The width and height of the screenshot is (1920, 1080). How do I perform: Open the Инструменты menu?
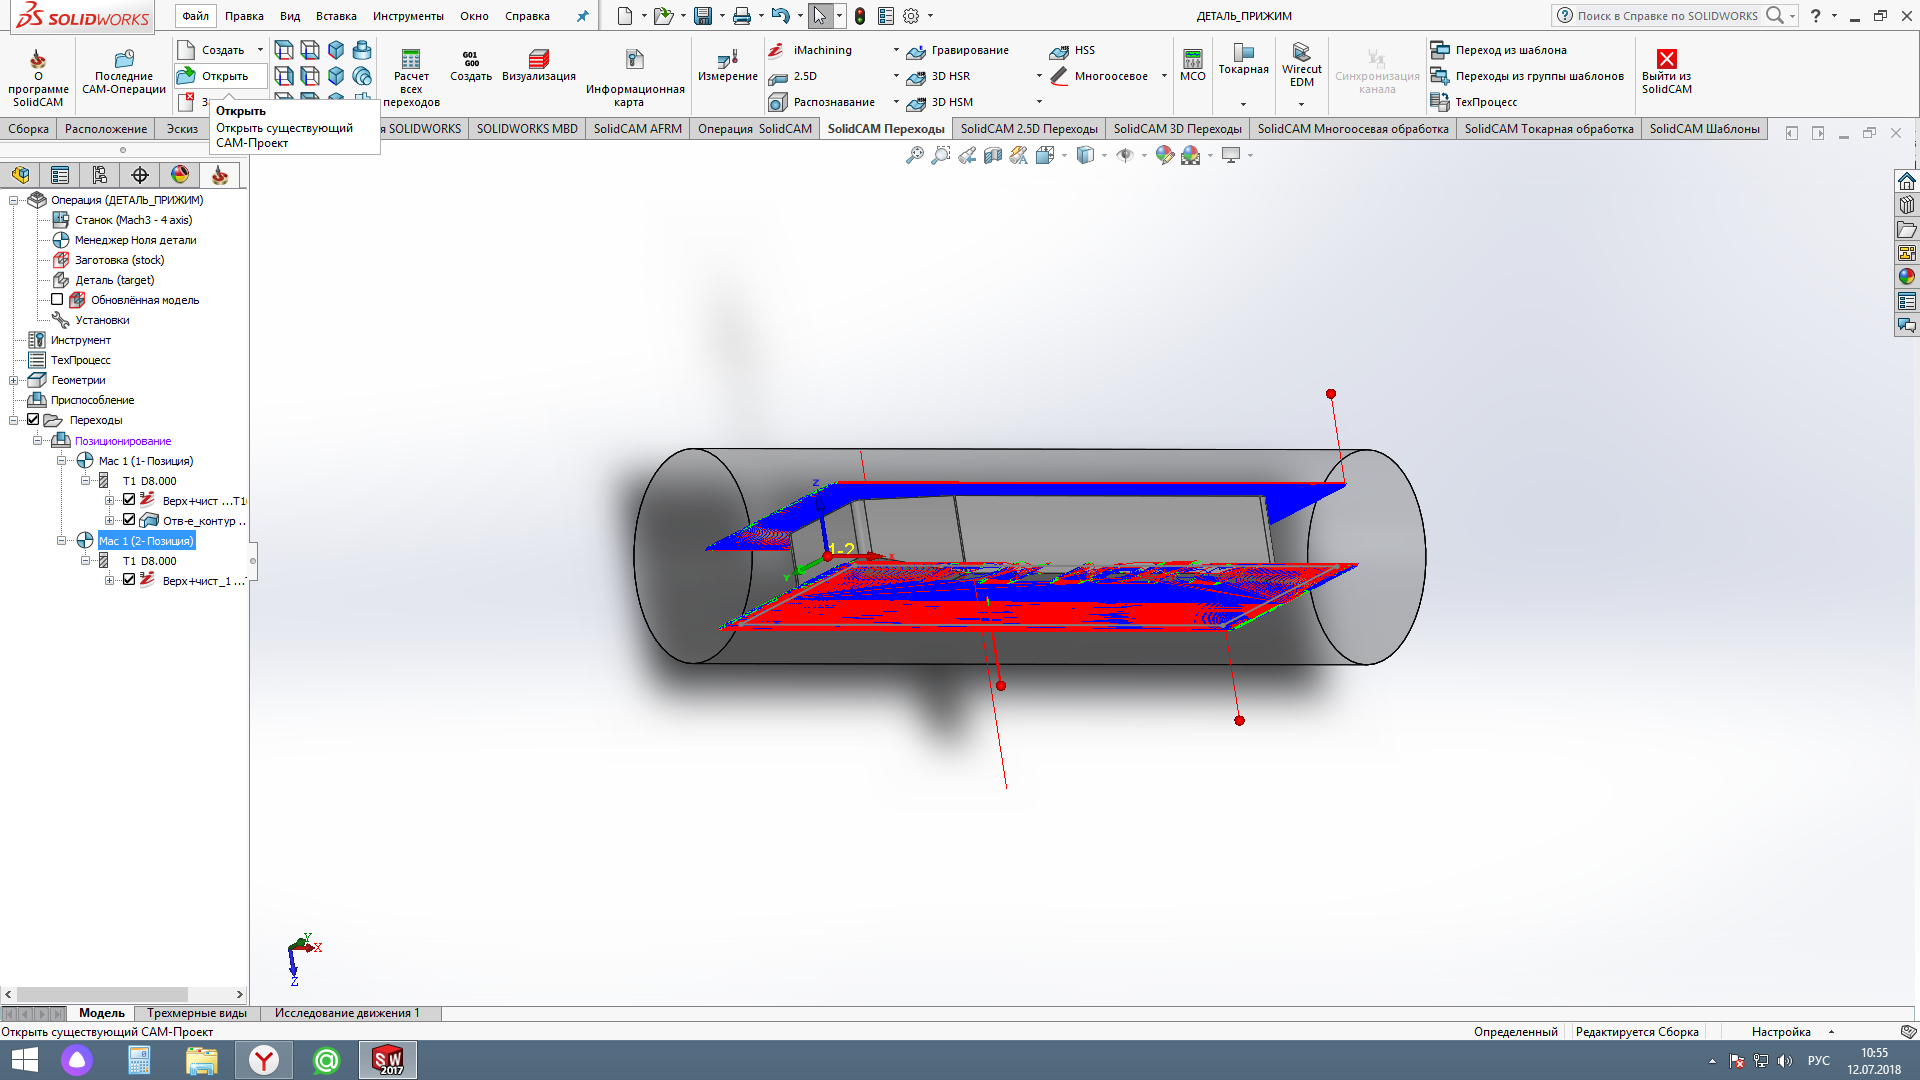(x=408, y=16)
